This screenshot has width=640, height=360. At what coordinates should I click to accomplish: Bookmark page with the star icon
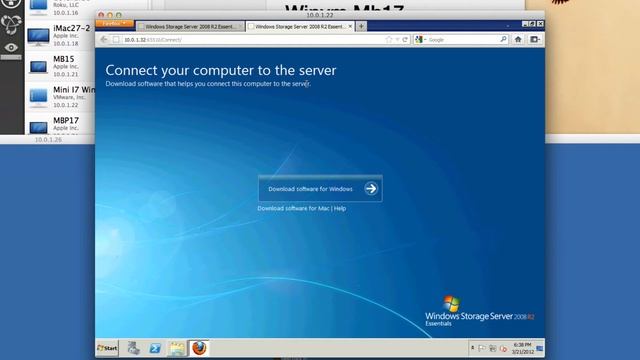[x=389, y=40]
